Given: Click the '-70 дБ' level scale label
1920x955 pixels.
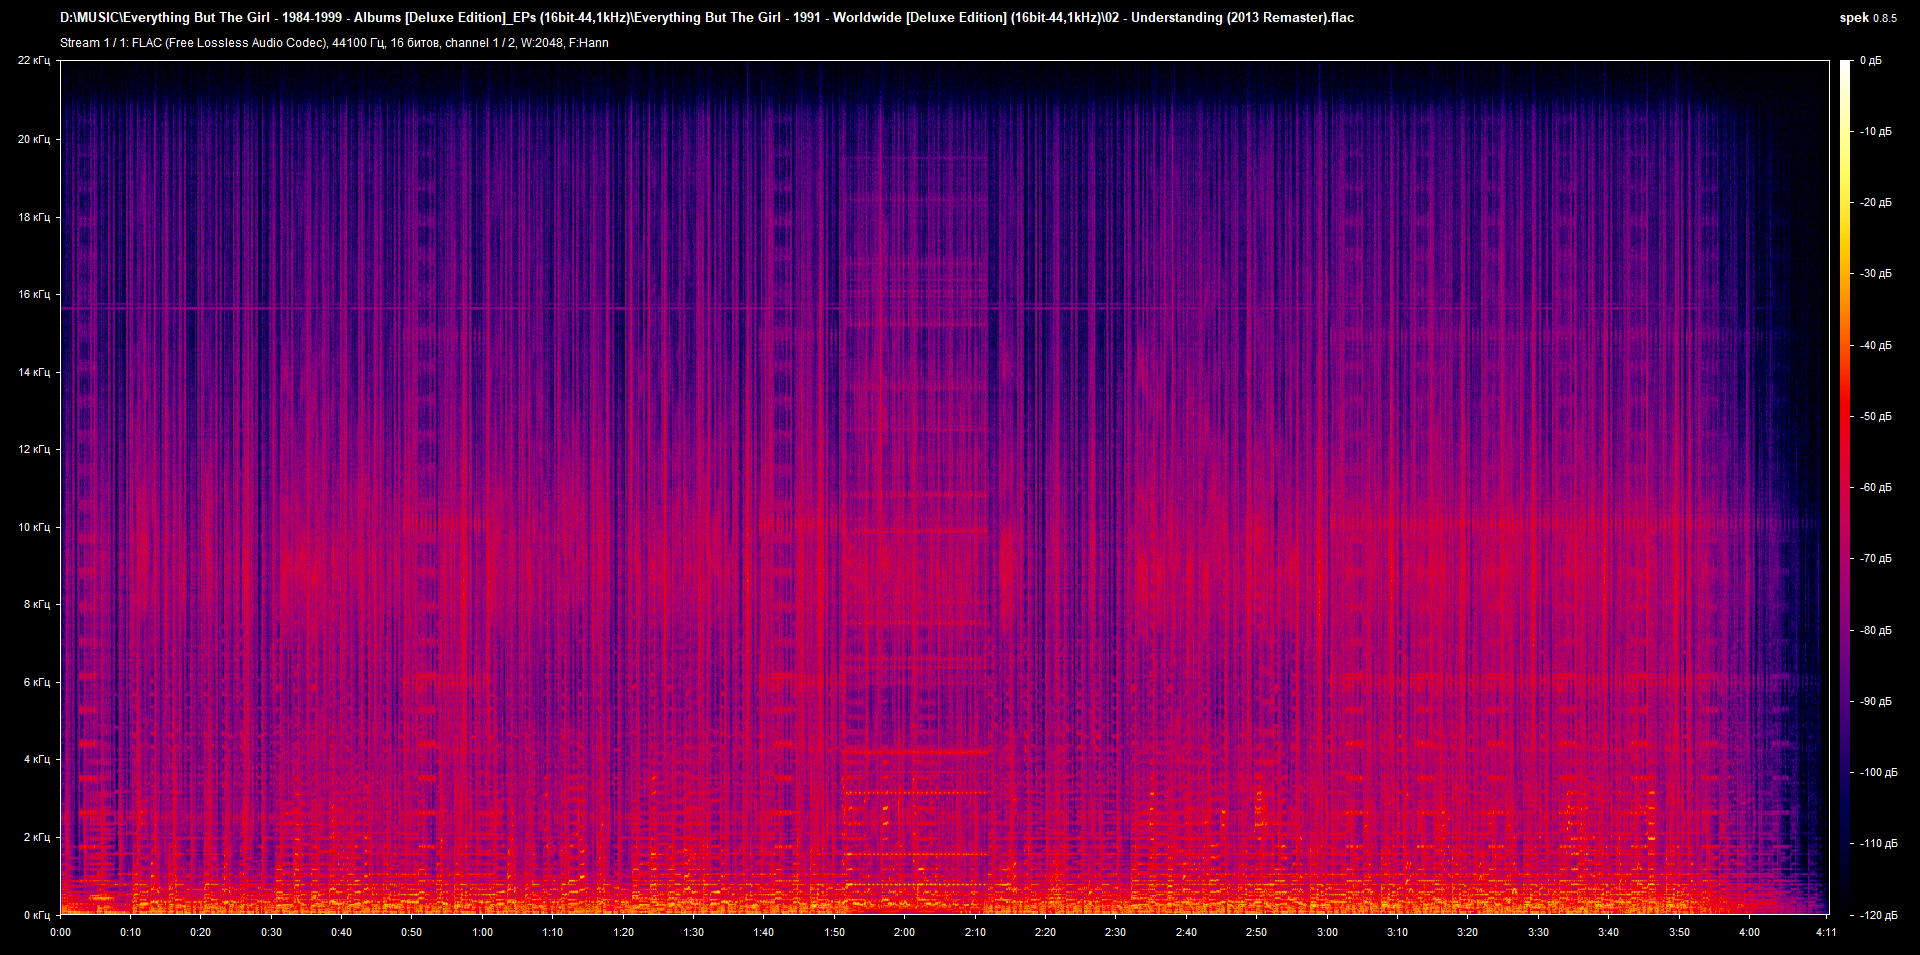Looking at the screenshot, I should 1875,559.
